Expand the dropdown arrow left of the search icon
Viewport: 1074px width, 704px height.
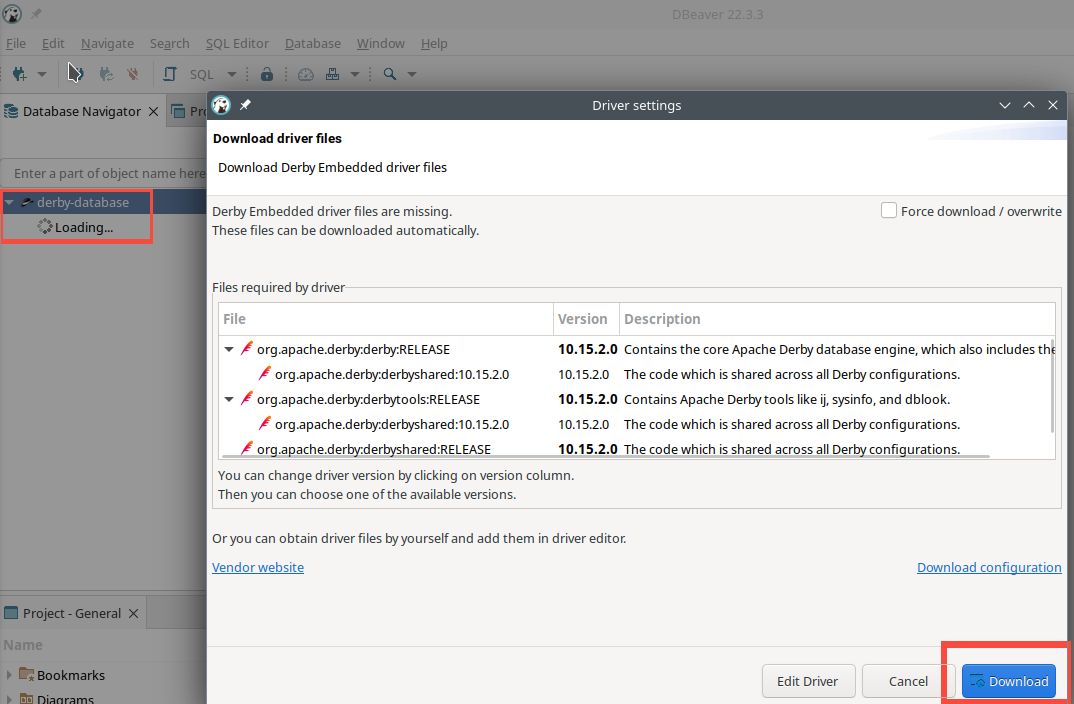355,74
